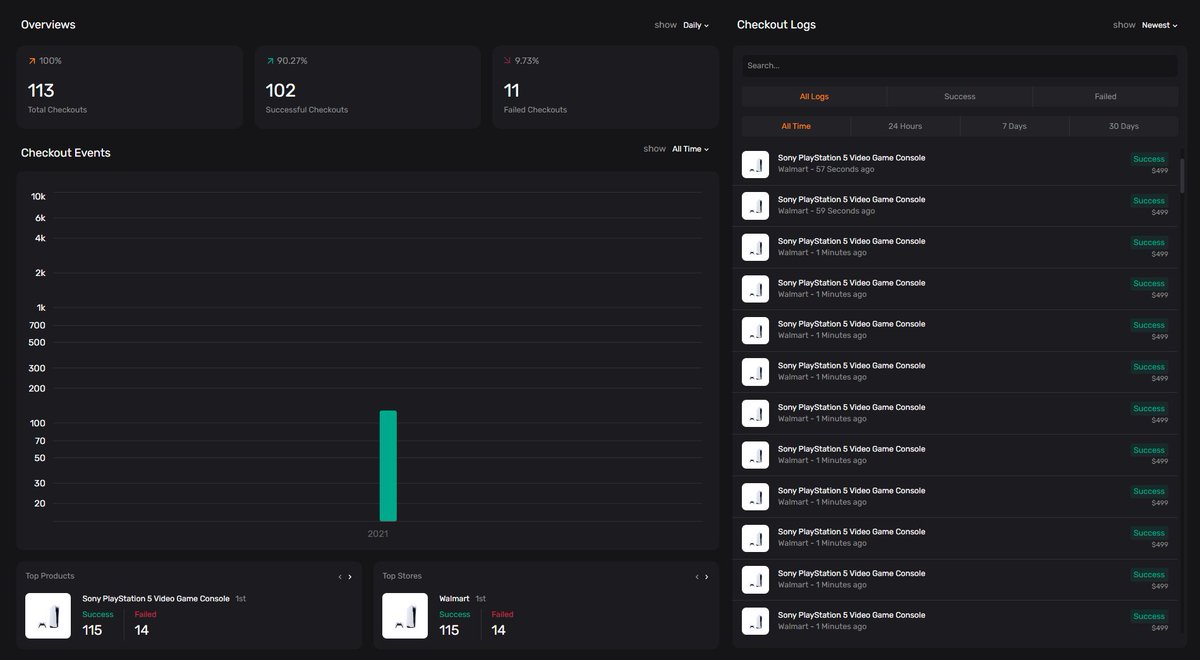Screen dimensions: 1200x660
Task: Click Success badge on the 59 Seconds ago log
Action: tap(1149, 201)
